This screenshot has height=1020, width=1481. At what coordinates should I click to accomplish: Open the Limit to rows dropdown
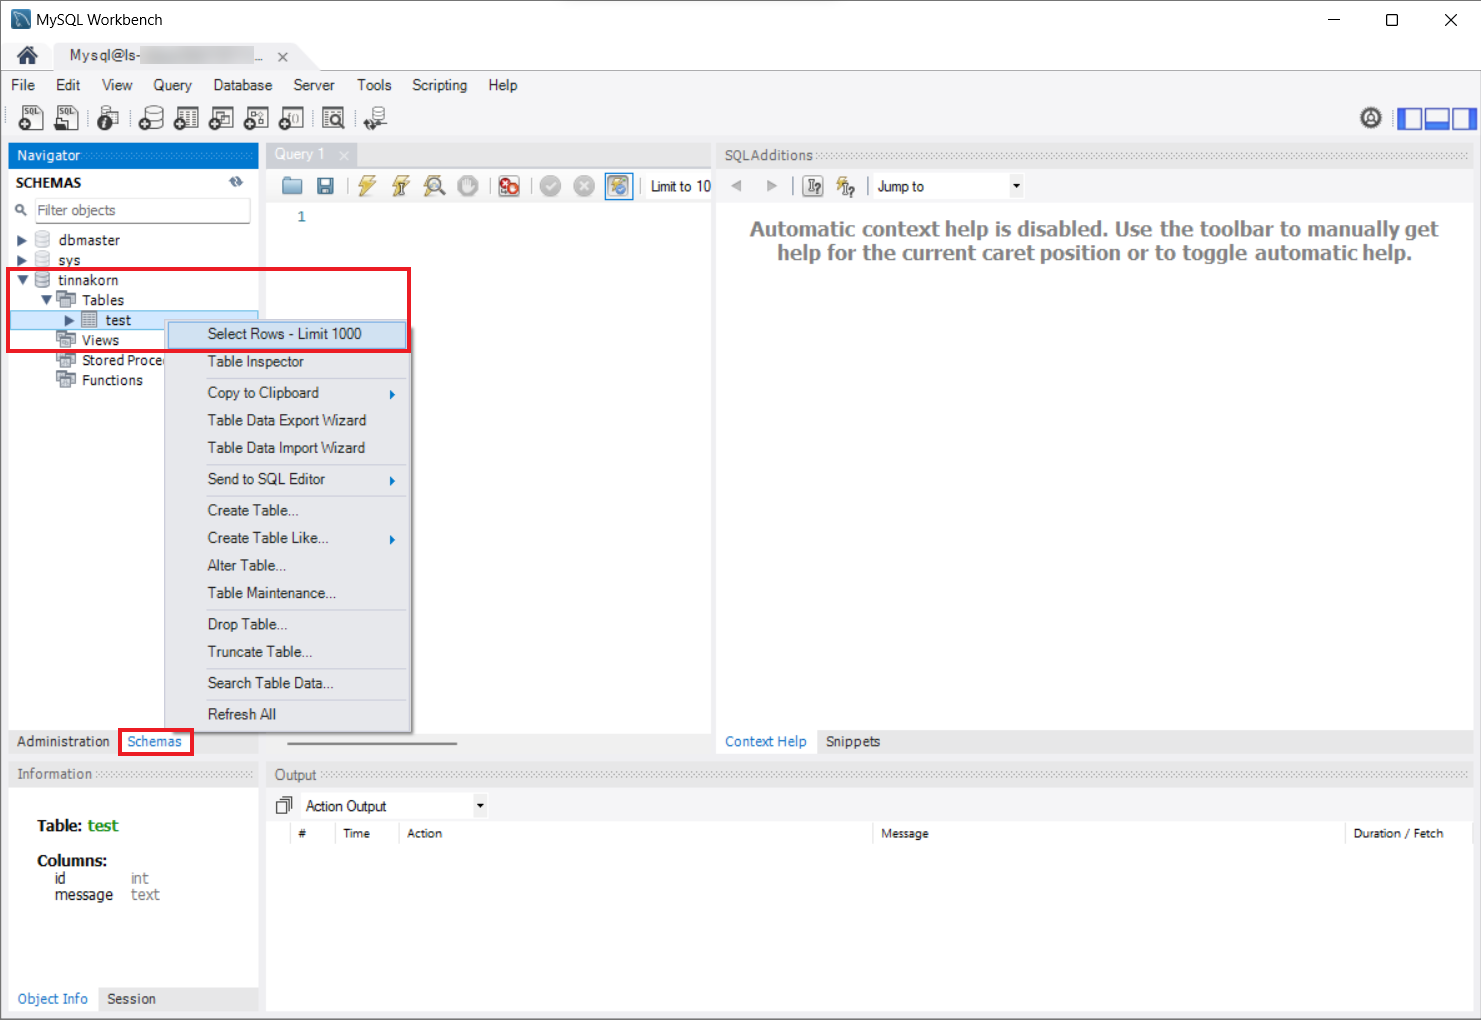coord(680,186)
